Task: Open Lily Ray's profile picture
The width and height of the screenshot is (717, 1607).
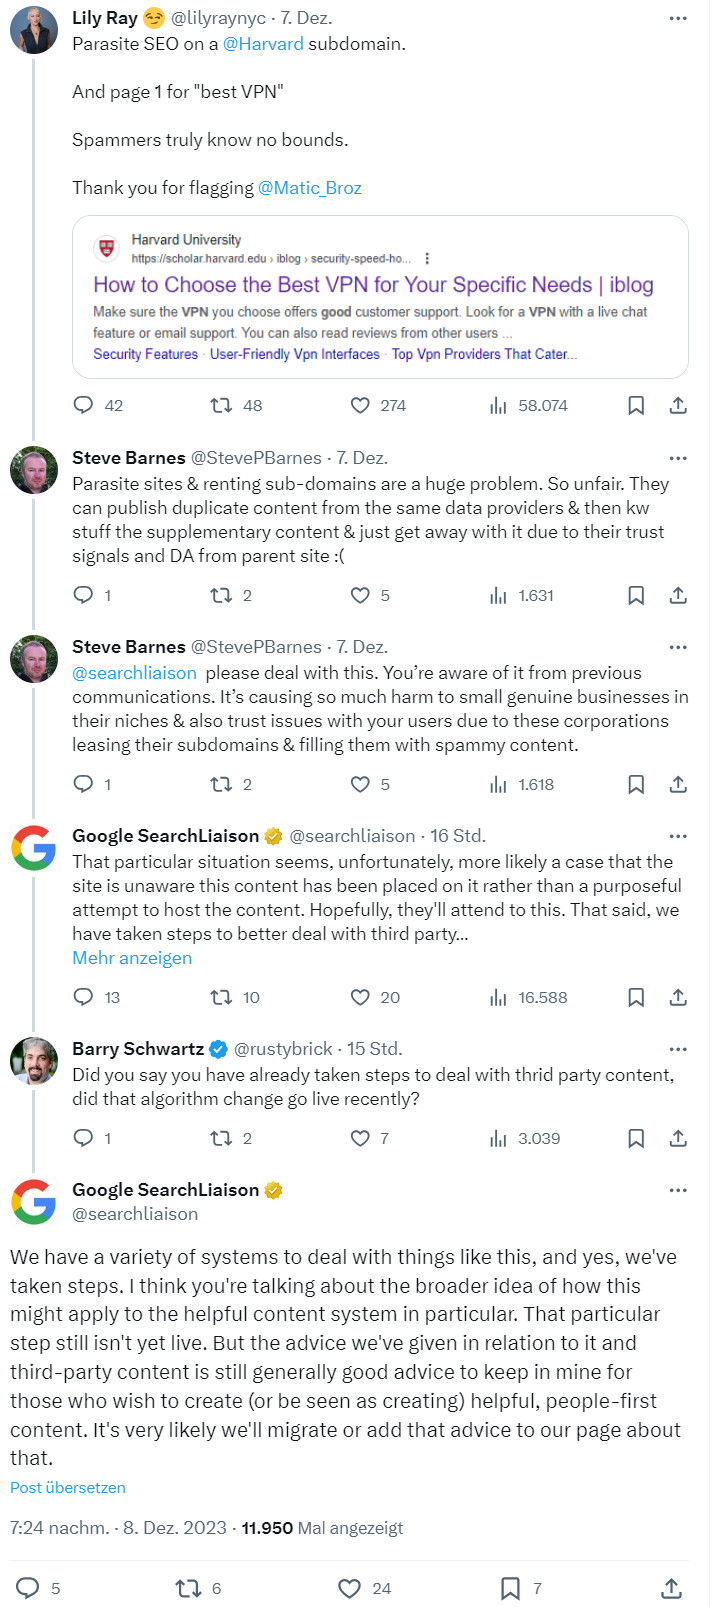Action: pyautogui.click(x=34, y=30)
